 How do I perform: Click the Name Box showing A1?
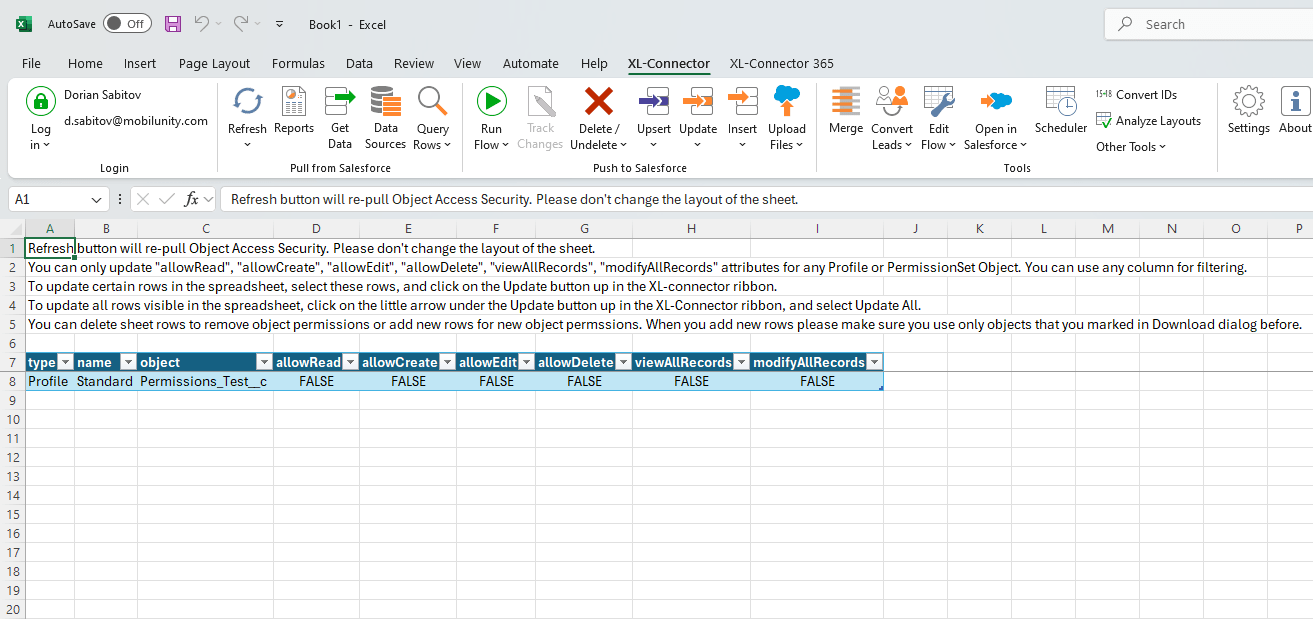(x=48, y=200)
